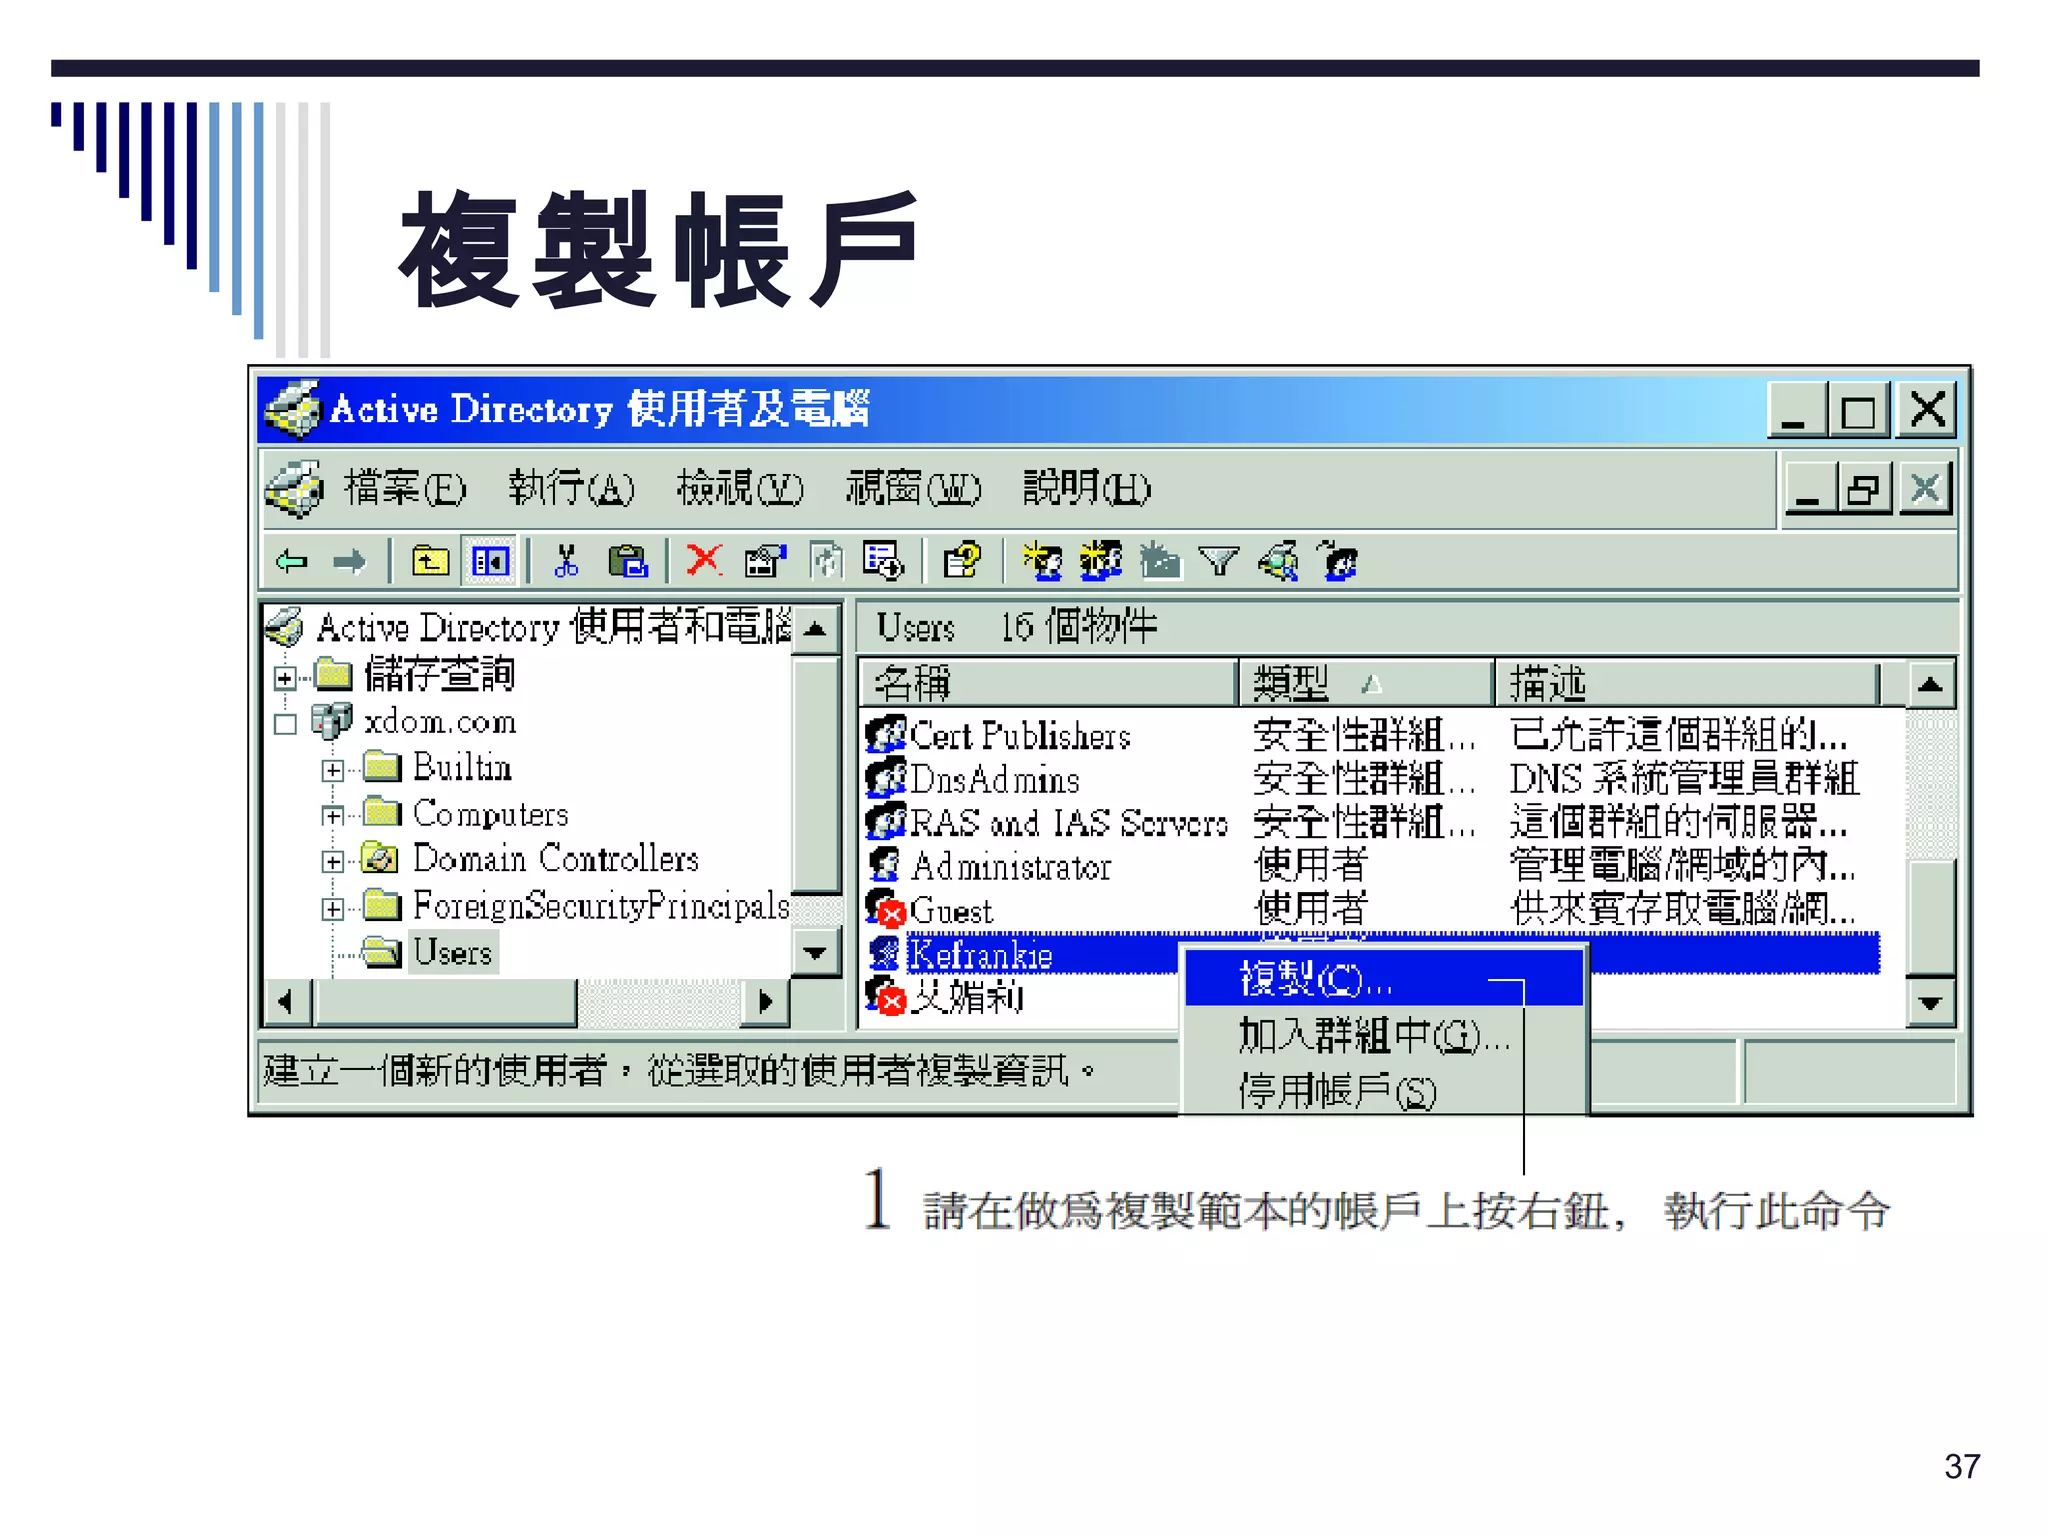The width and height of the screenshot is (2048, 1536).
Task: Select the Builtin folder
Action: click(462, 768)
